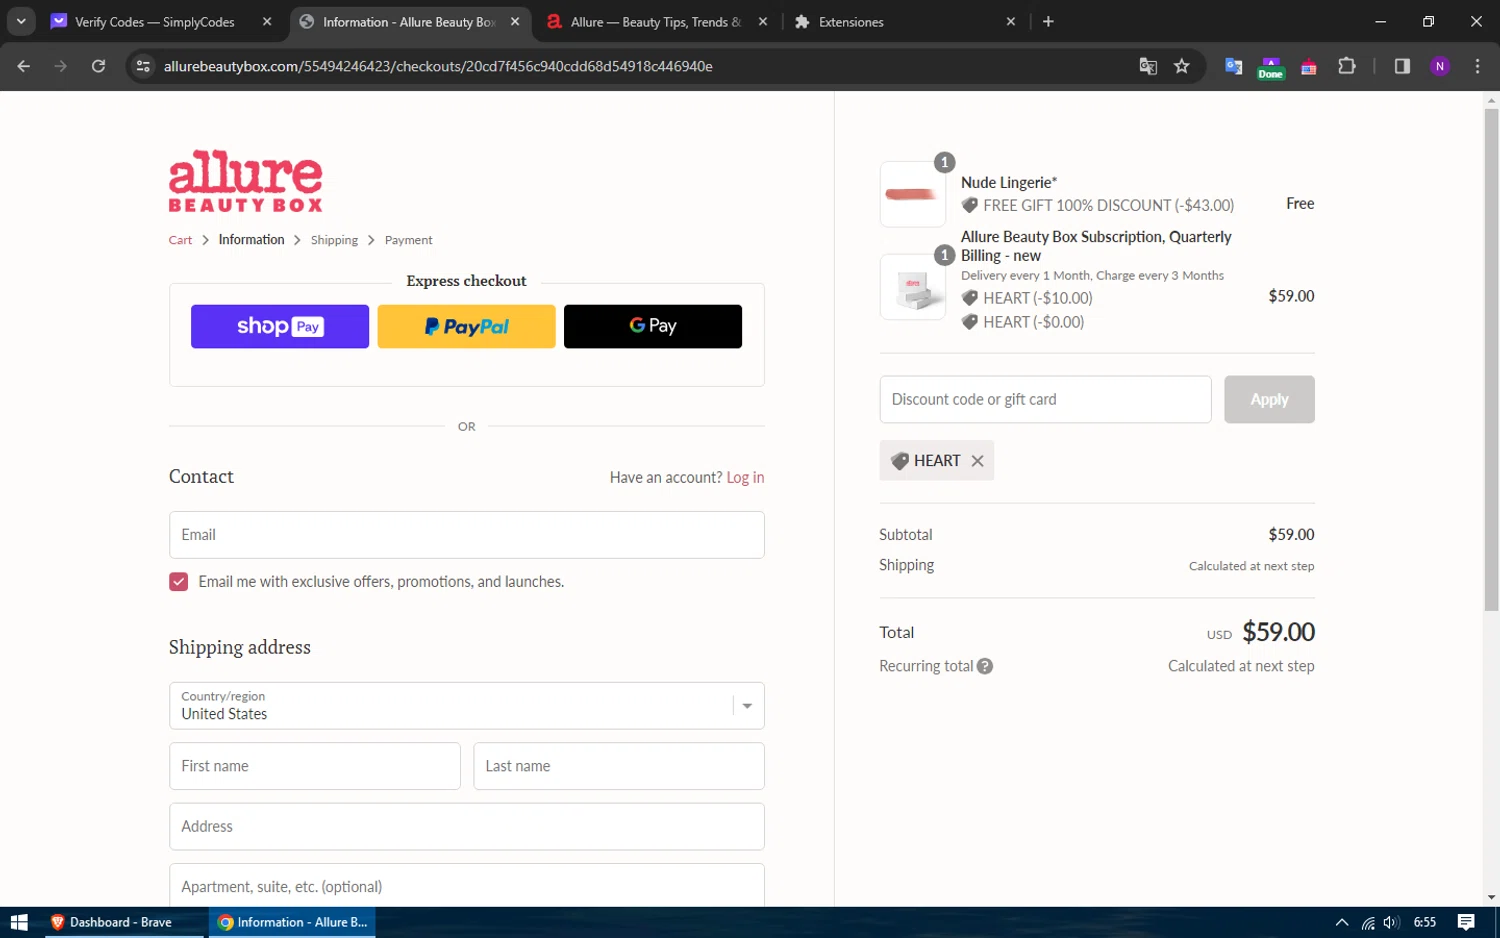Focus the Email input field

pos(467,535)
